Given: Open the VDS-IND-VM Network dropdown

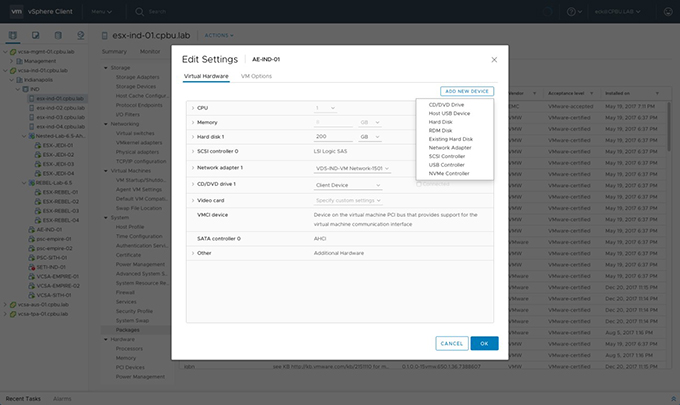Looking at the screenshot, I should [353, 168].
